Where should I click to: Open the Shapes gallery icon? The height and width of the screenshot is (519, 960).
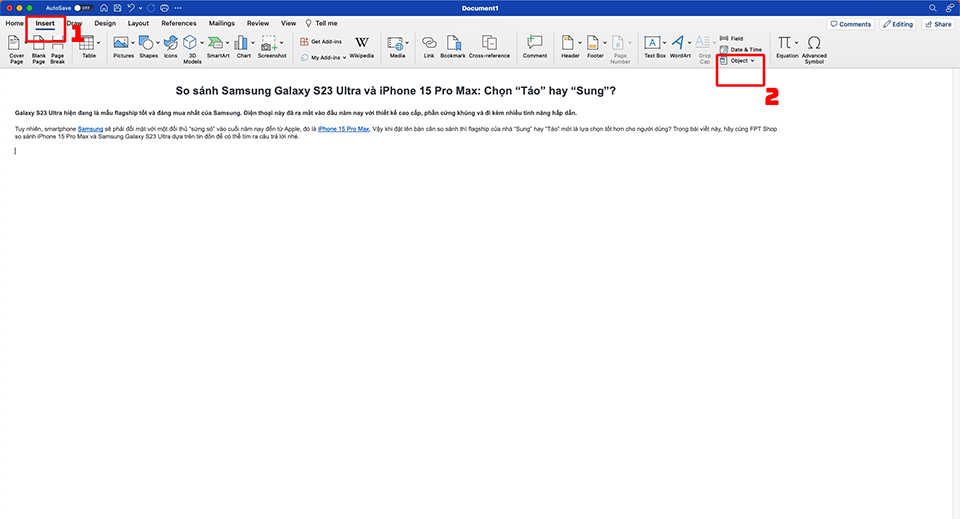(146, 43)
